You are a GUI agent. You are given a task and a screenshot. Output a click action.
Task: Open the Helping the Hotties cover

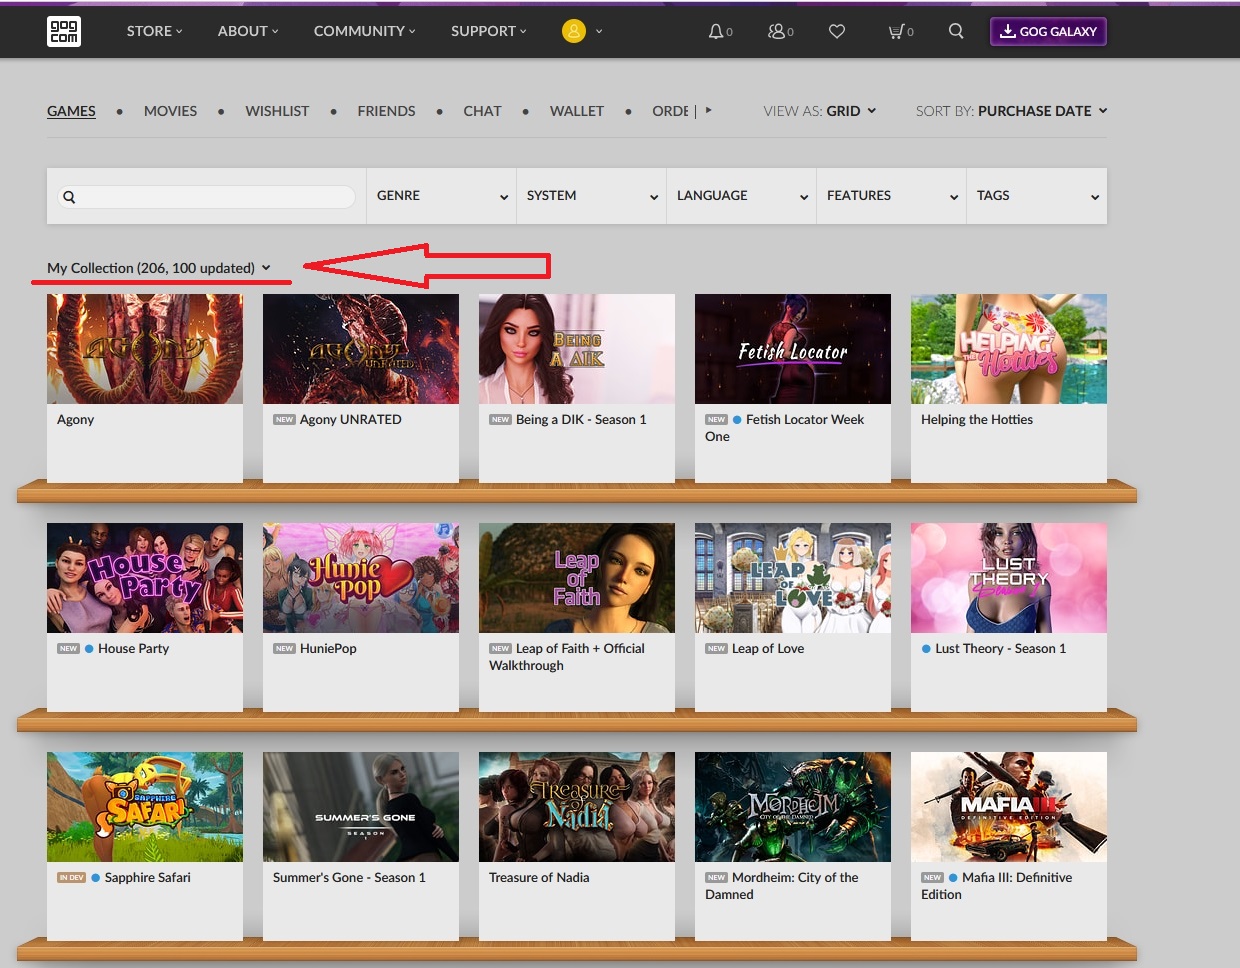(1009, 349)
